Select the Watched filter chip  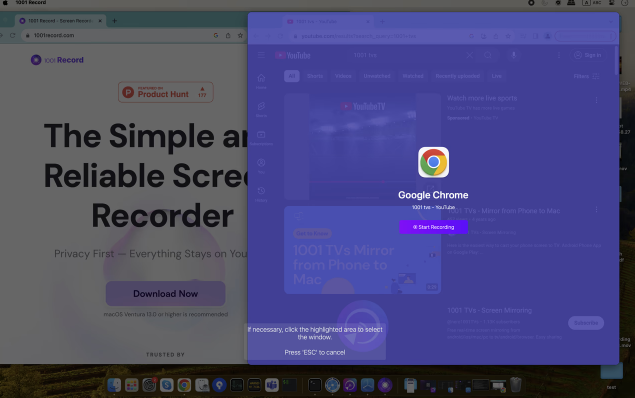pyautogui.click(x=413, y=76)
